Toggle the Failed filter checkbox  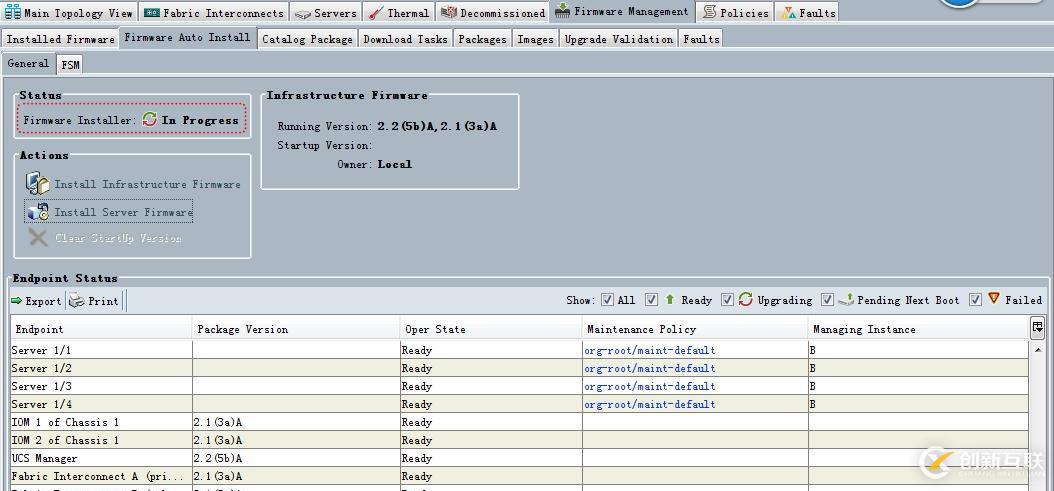[x=975, y=300]
